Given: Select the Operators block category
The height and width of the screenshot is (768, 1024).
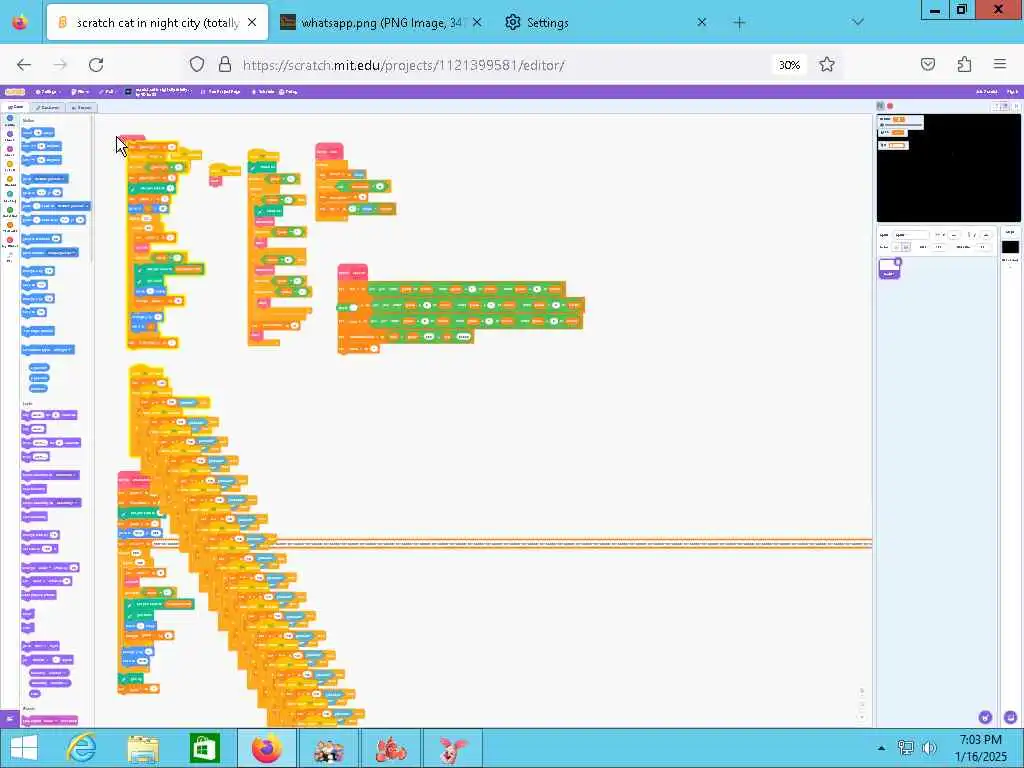Looking at the screenshot, I should point(10,212).
